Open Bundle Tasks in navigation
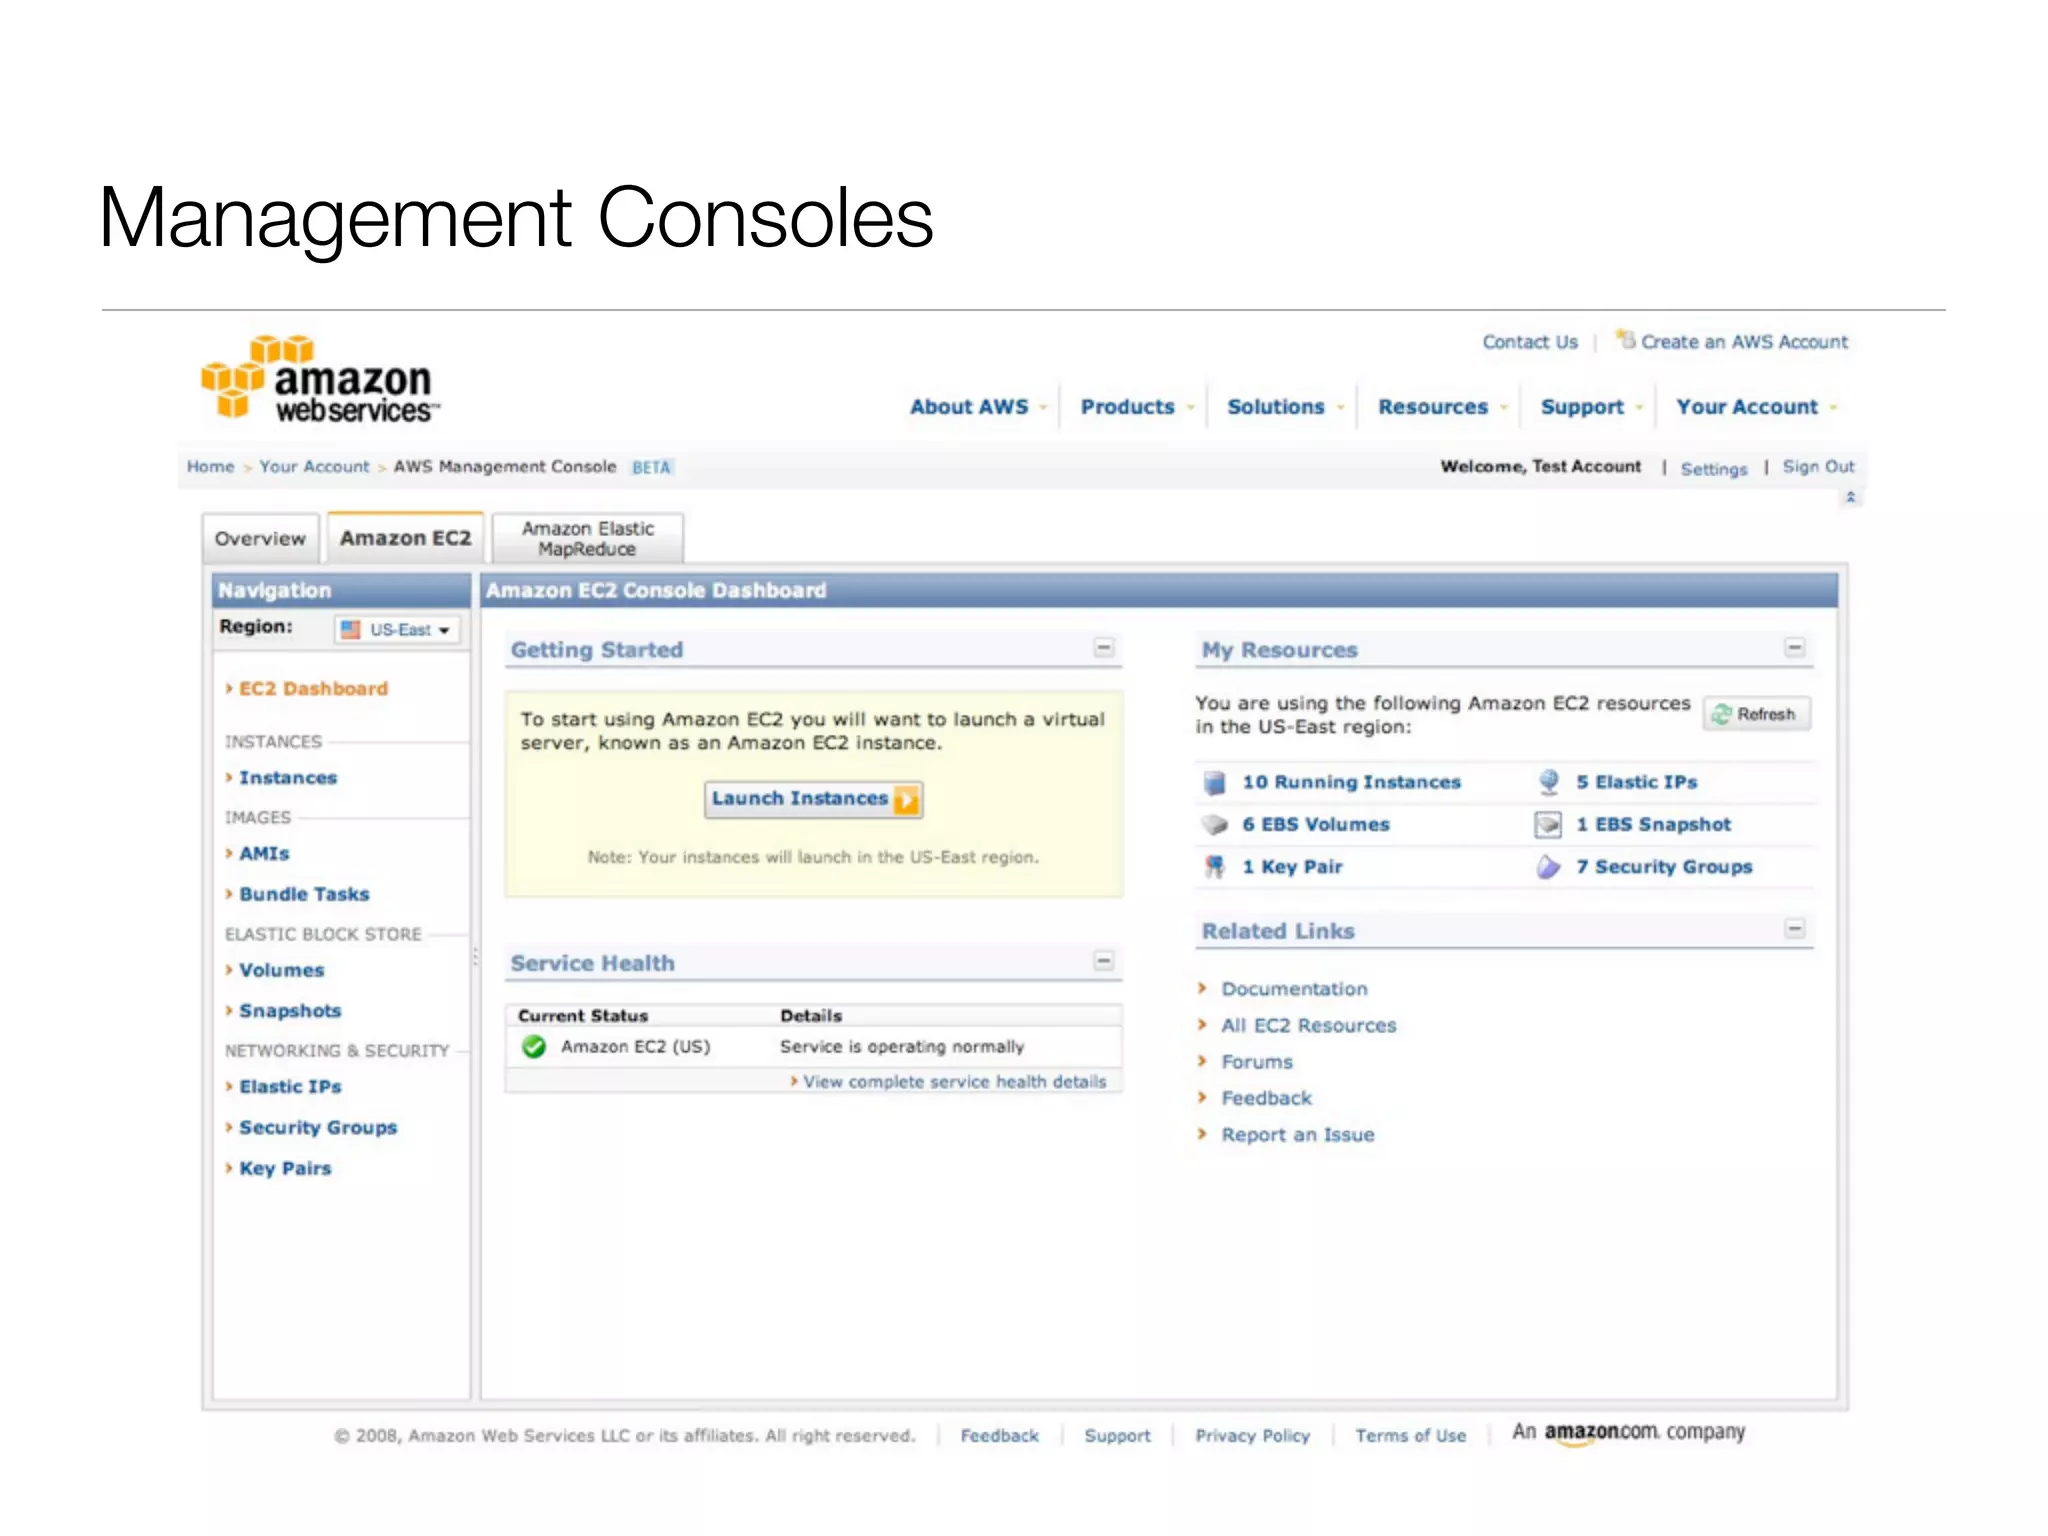Screen dimensions: 2048x1536 (304, 894)
